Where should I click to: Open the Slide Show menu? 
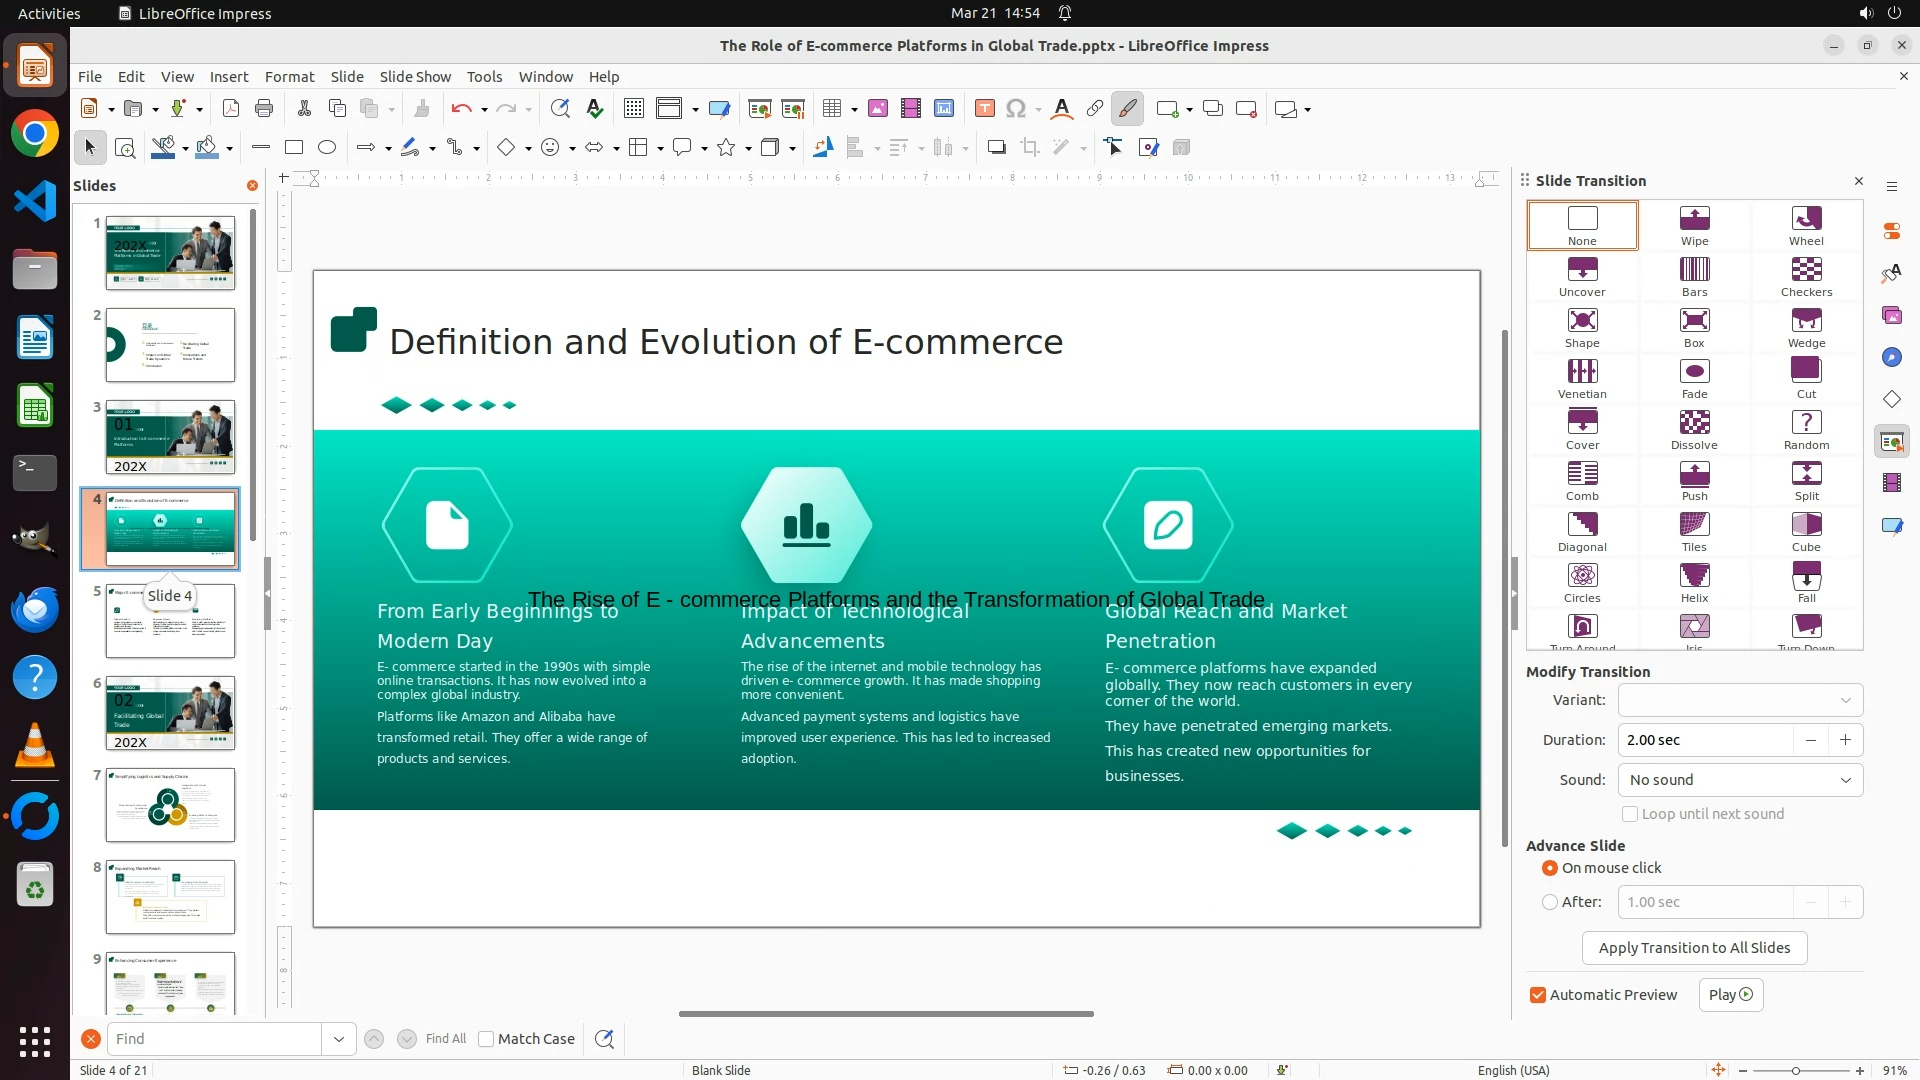(x=415, y=77)
